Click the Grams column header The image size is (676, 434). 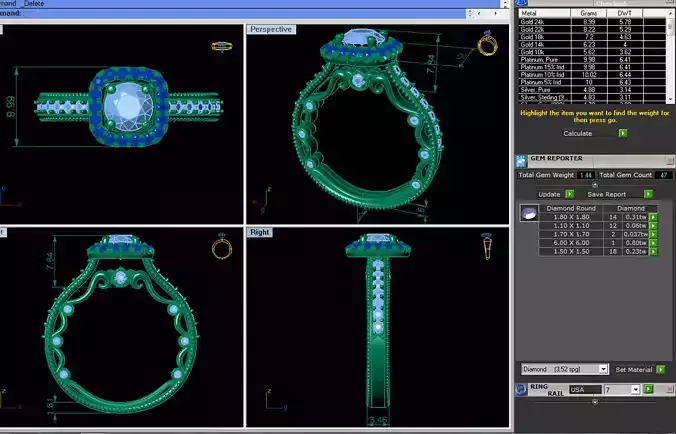pyautogui.click(x=588, y=13)
